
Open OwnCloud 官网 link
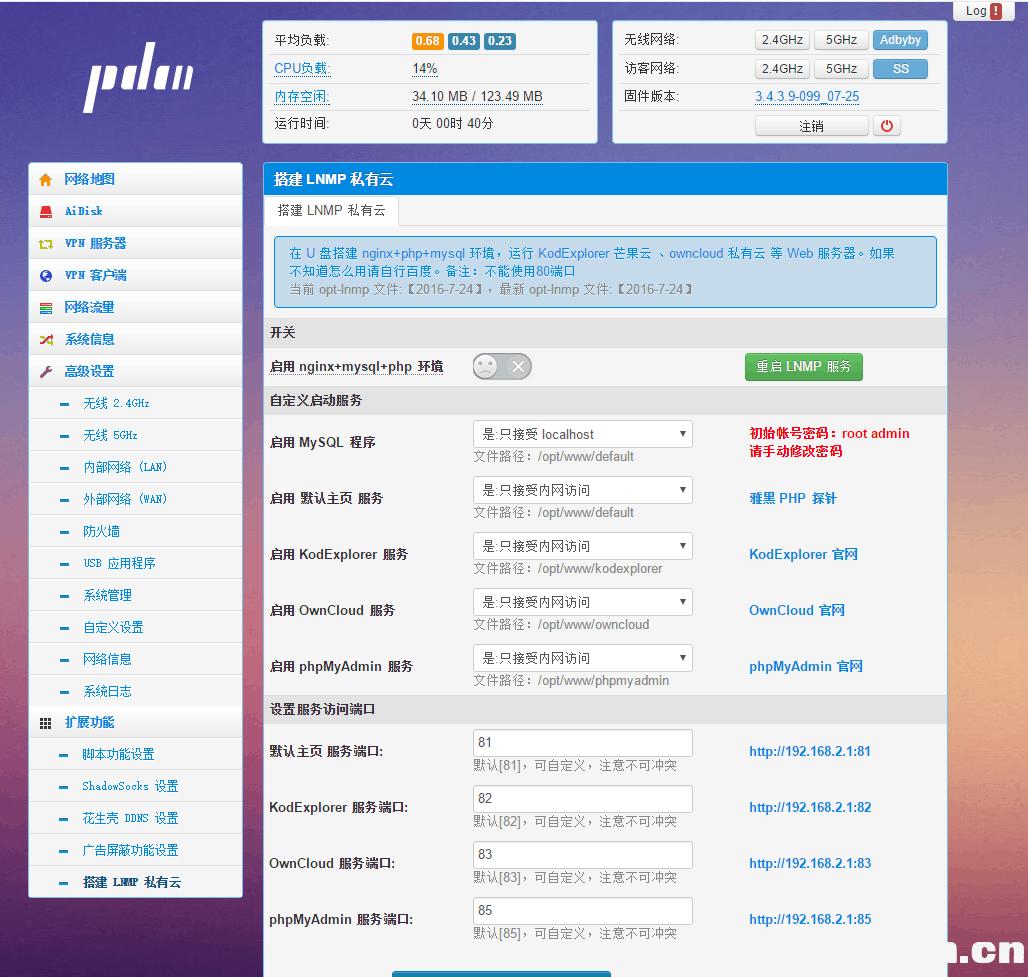pyautogui.click(x=797, y=610)
